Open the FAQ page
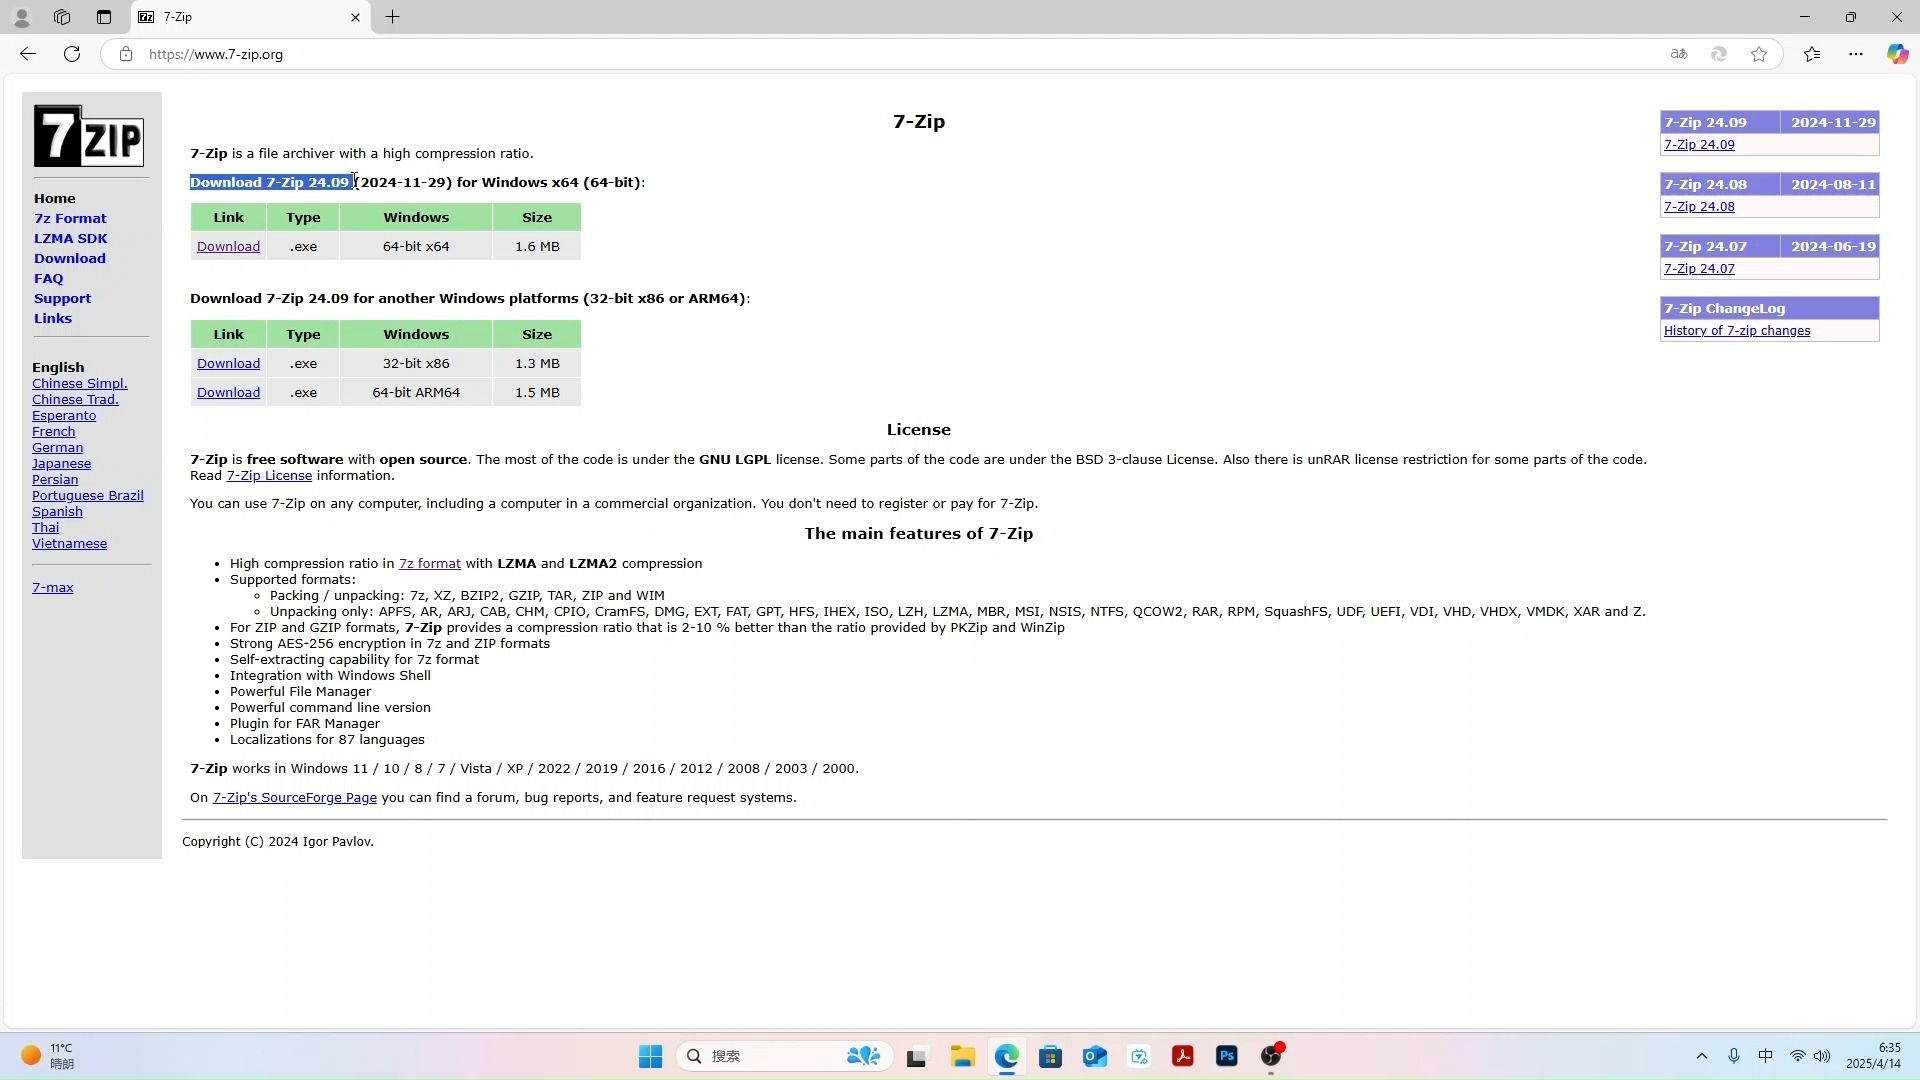Image resolution: width=1920 pixels, height=1080 pixels. pos(48,278)
